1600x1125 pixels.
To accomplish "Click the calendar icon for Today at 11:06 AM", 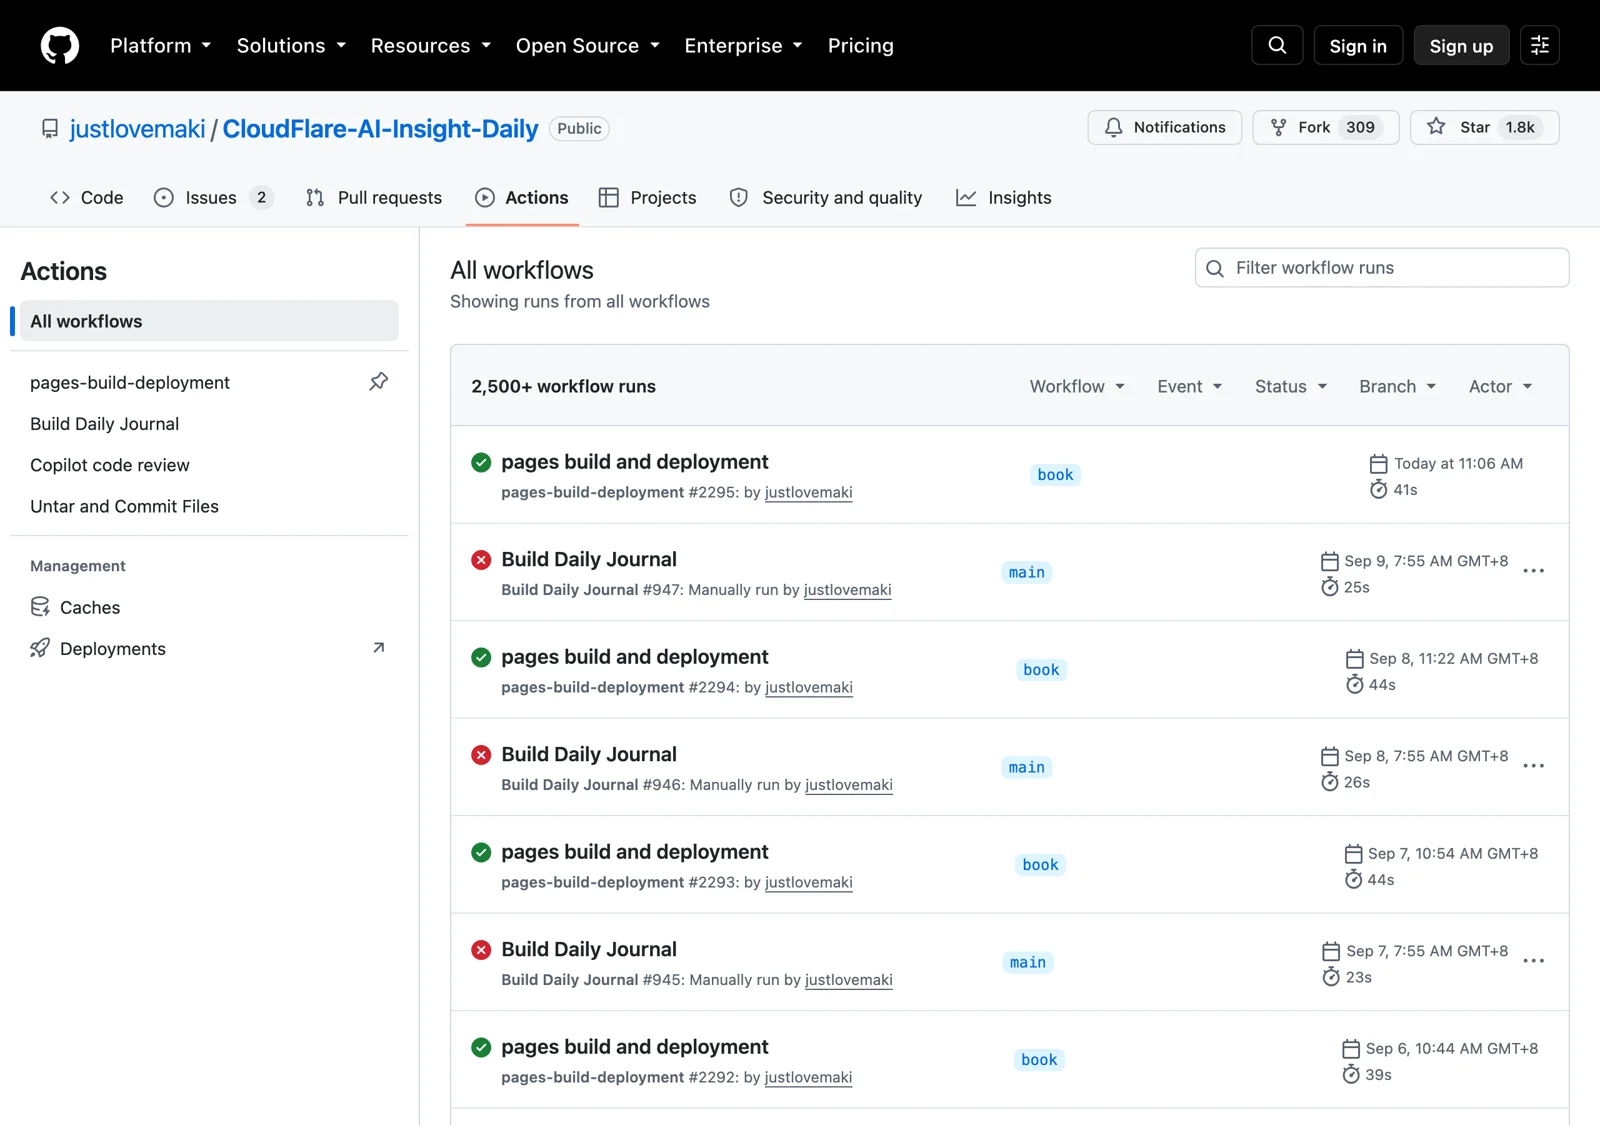I will click(x=1378, y=464).
